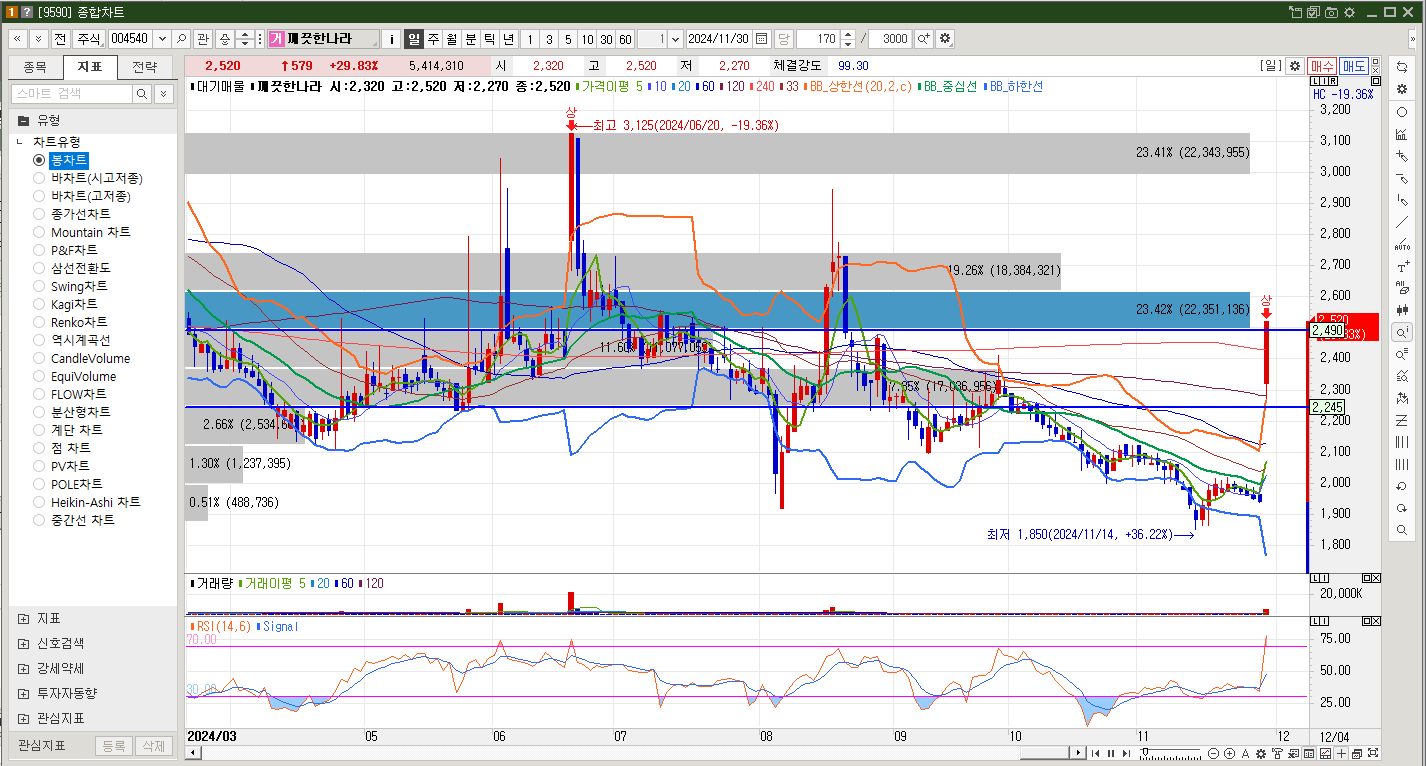Click the title bar gear icon

[x=1349, y=12]
